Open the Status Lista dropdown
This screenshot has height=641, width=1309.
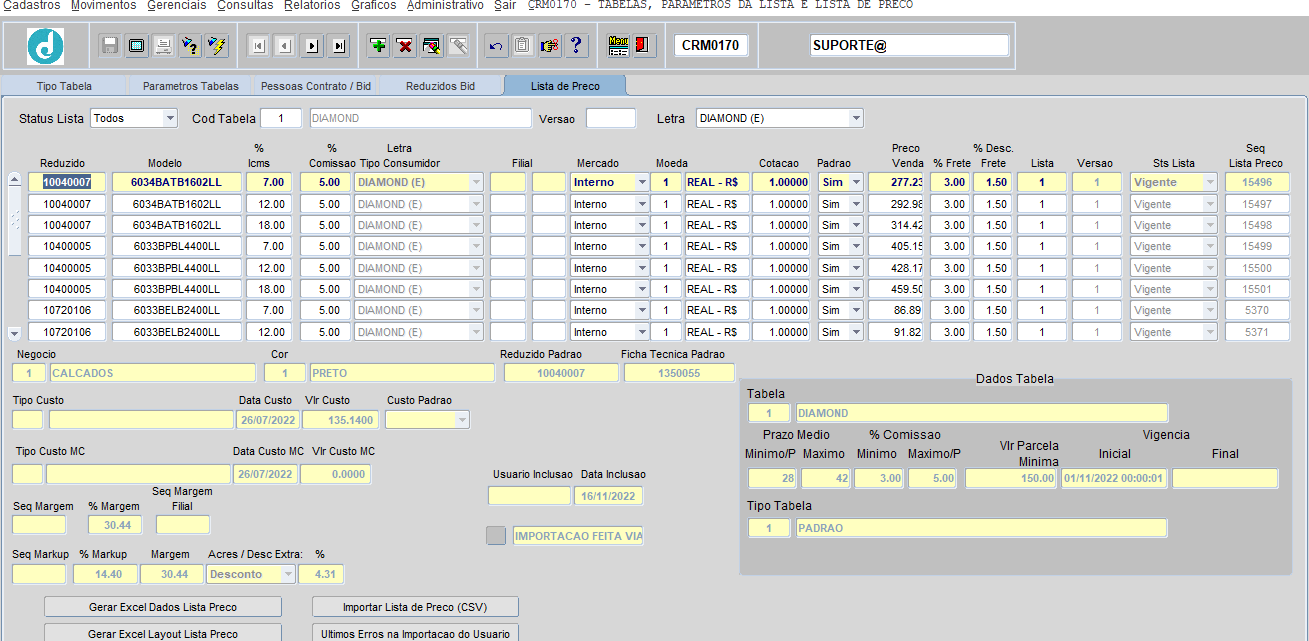(x=170, y=118)
